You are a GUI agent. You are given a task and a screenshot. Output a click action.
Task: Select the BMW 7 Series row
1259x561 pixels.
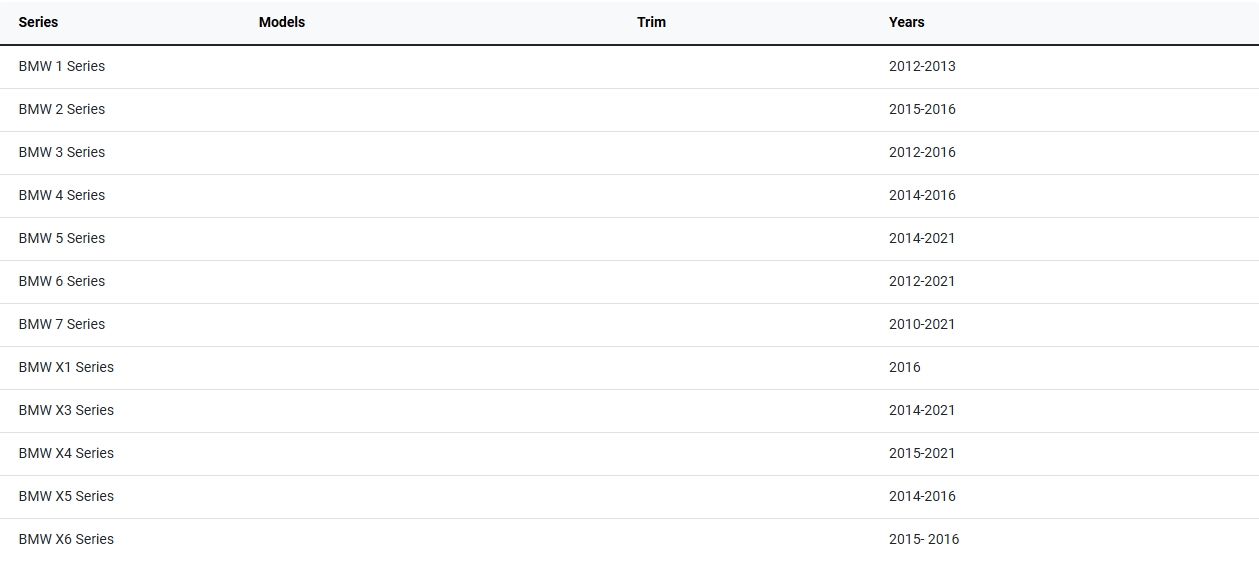pos(61,324)
